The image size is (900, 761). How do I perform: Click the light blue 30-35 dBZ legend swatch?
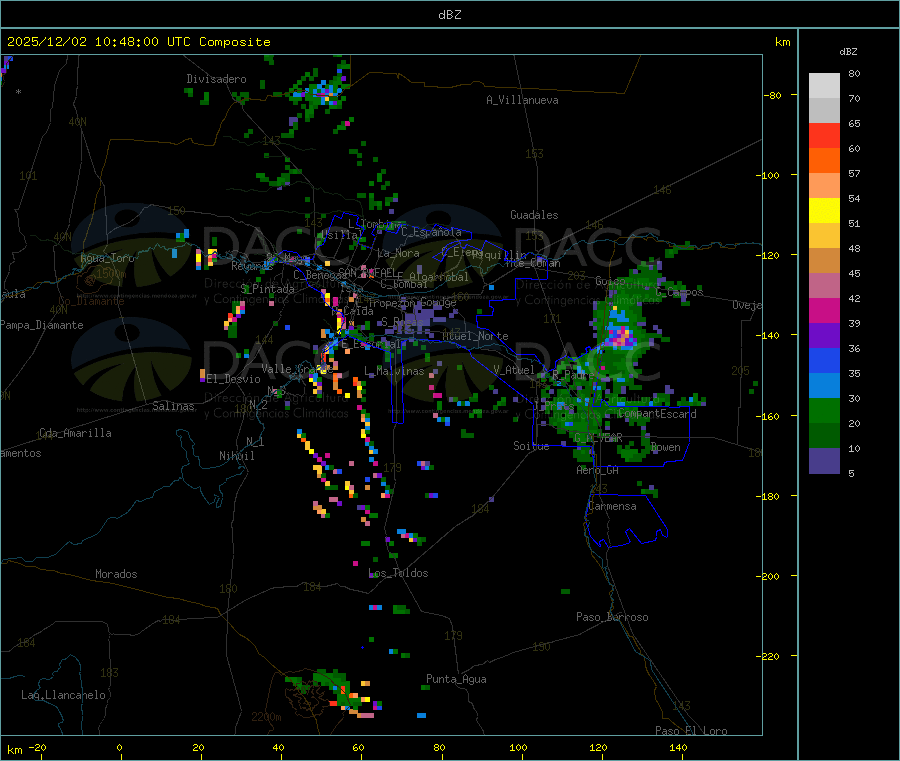pyautogui.click(x=824, y=386)
